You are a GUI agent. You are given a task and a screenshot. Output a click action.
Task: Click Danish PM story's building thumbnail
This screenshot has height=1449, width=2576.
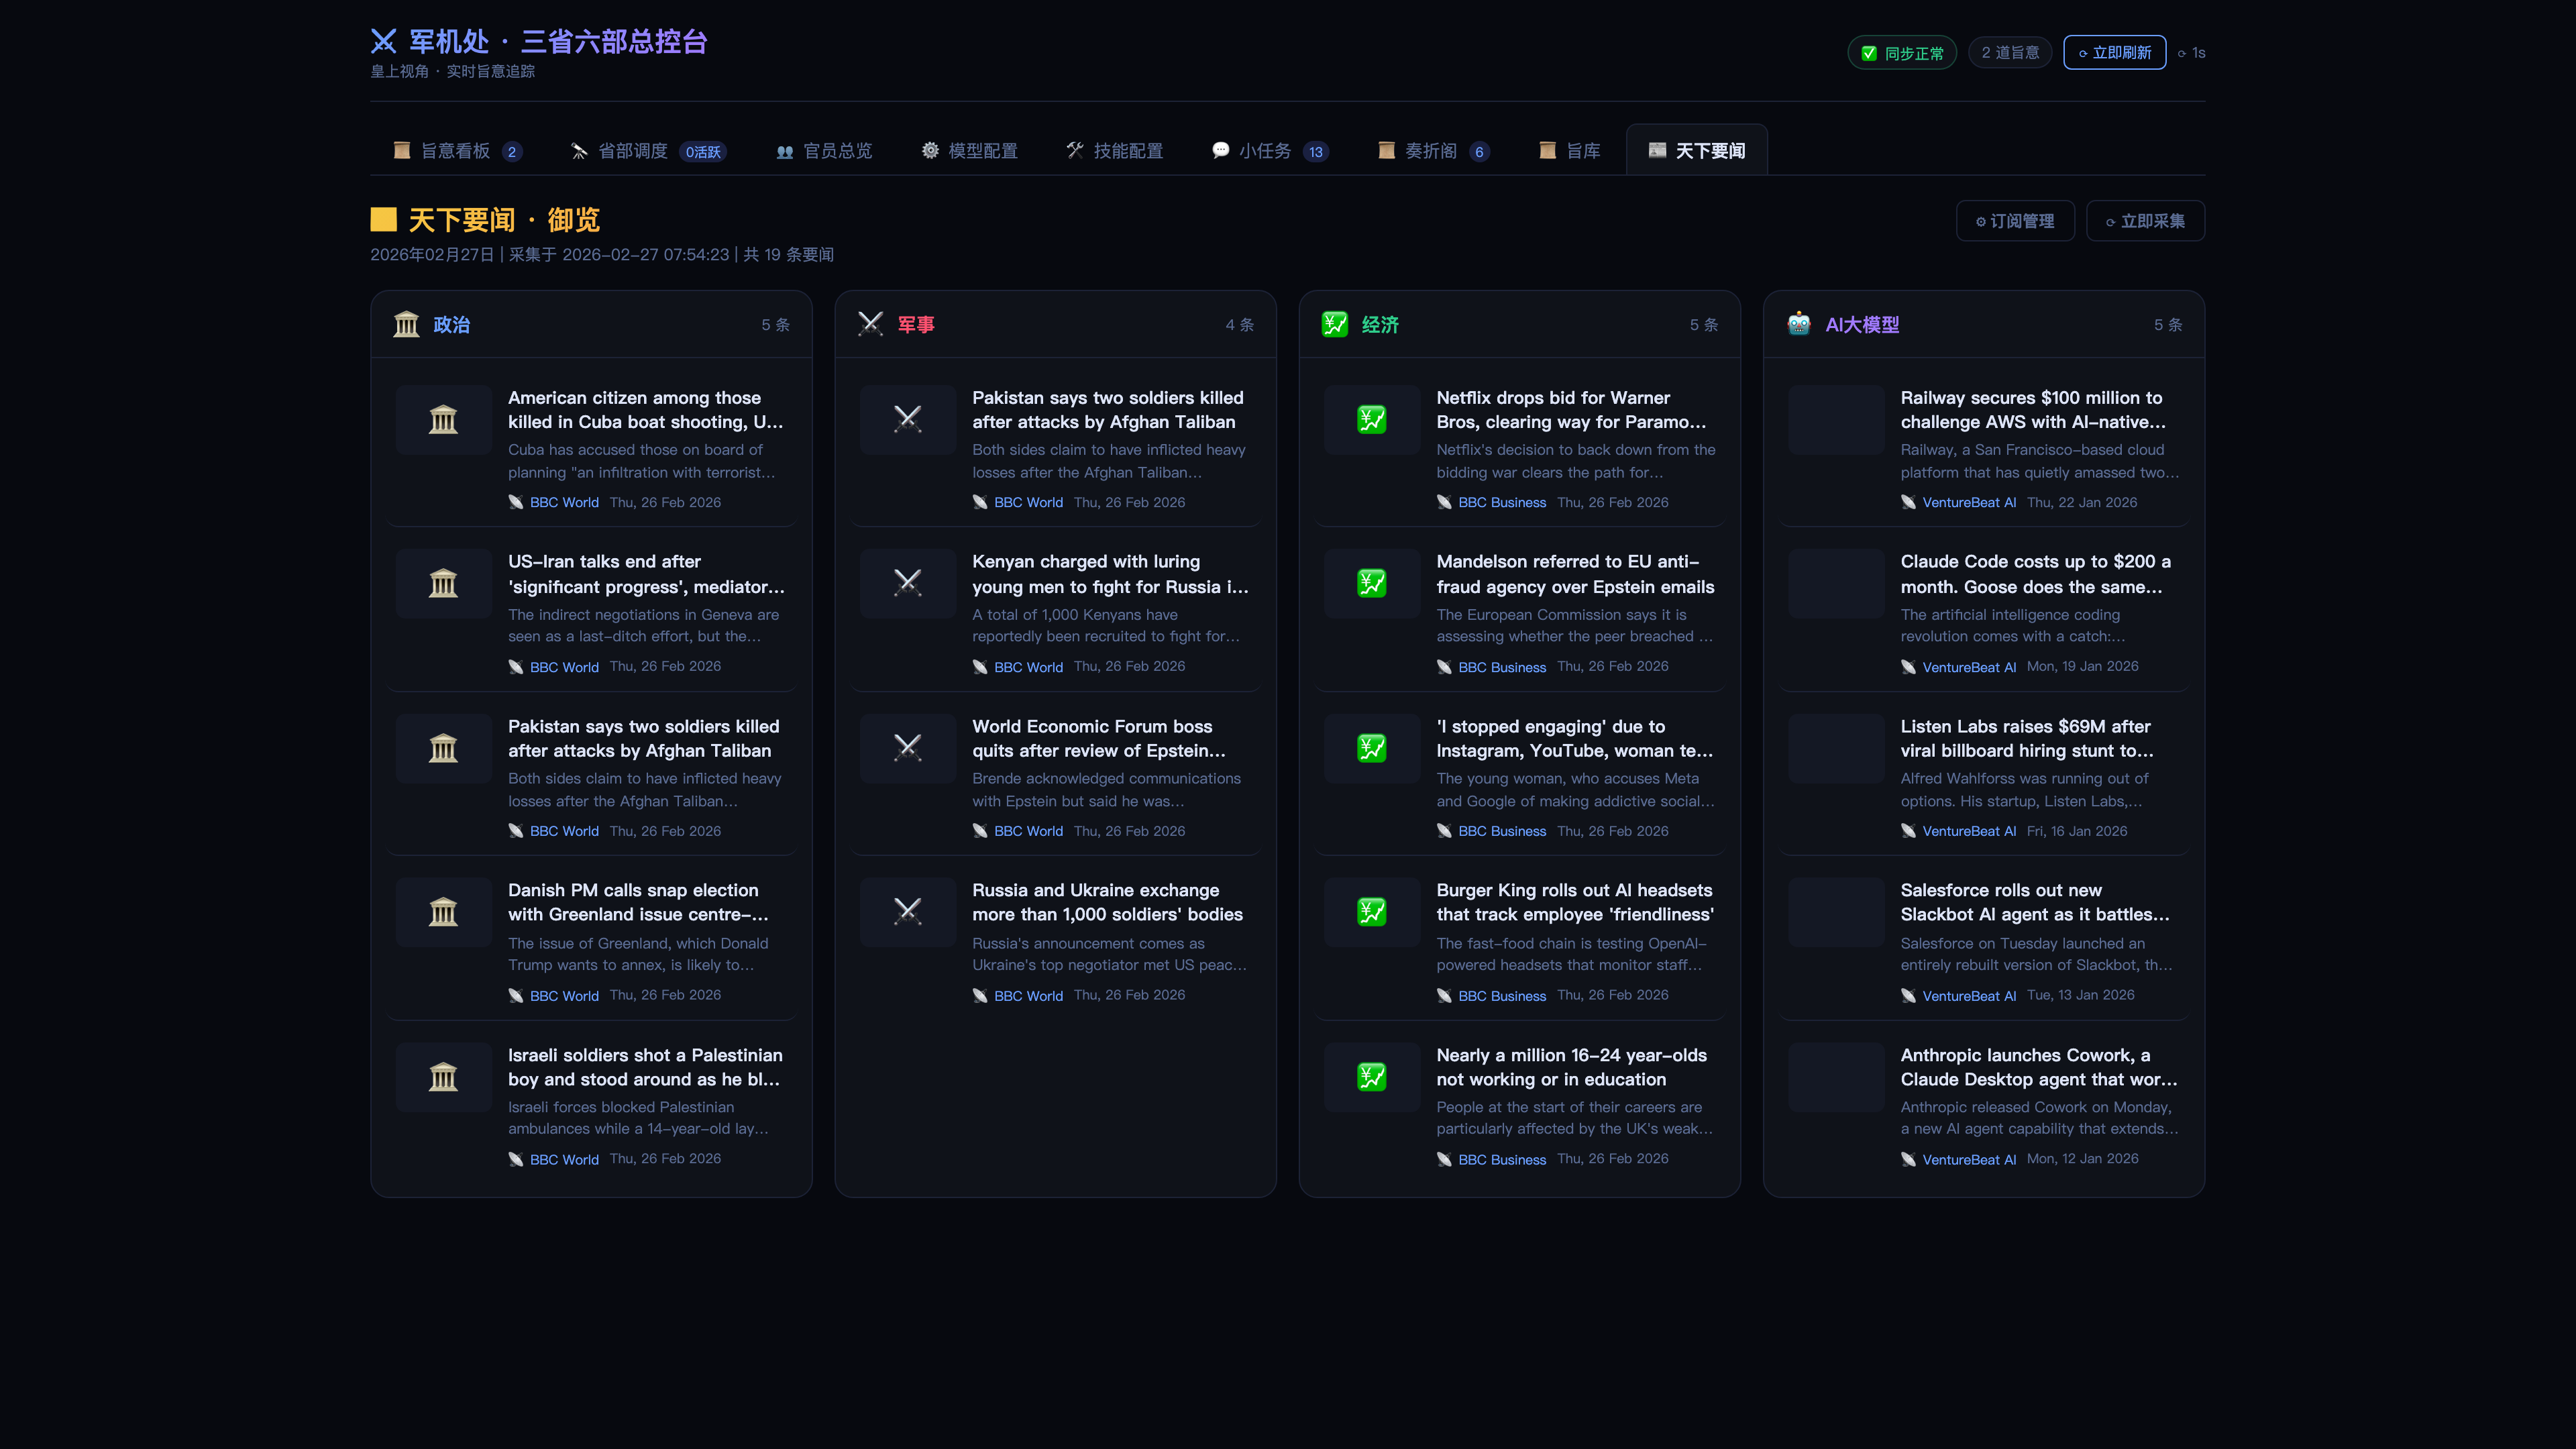(443, 912)
